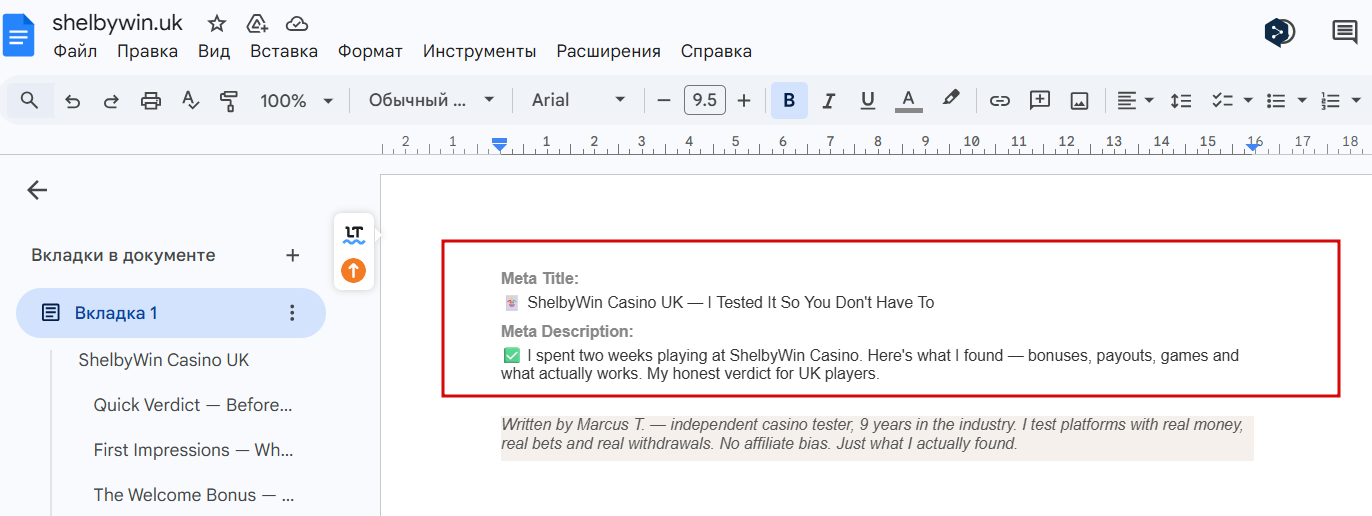Open the Файл menu
The image size is (1372, 516).
click(x=75, y=51)
